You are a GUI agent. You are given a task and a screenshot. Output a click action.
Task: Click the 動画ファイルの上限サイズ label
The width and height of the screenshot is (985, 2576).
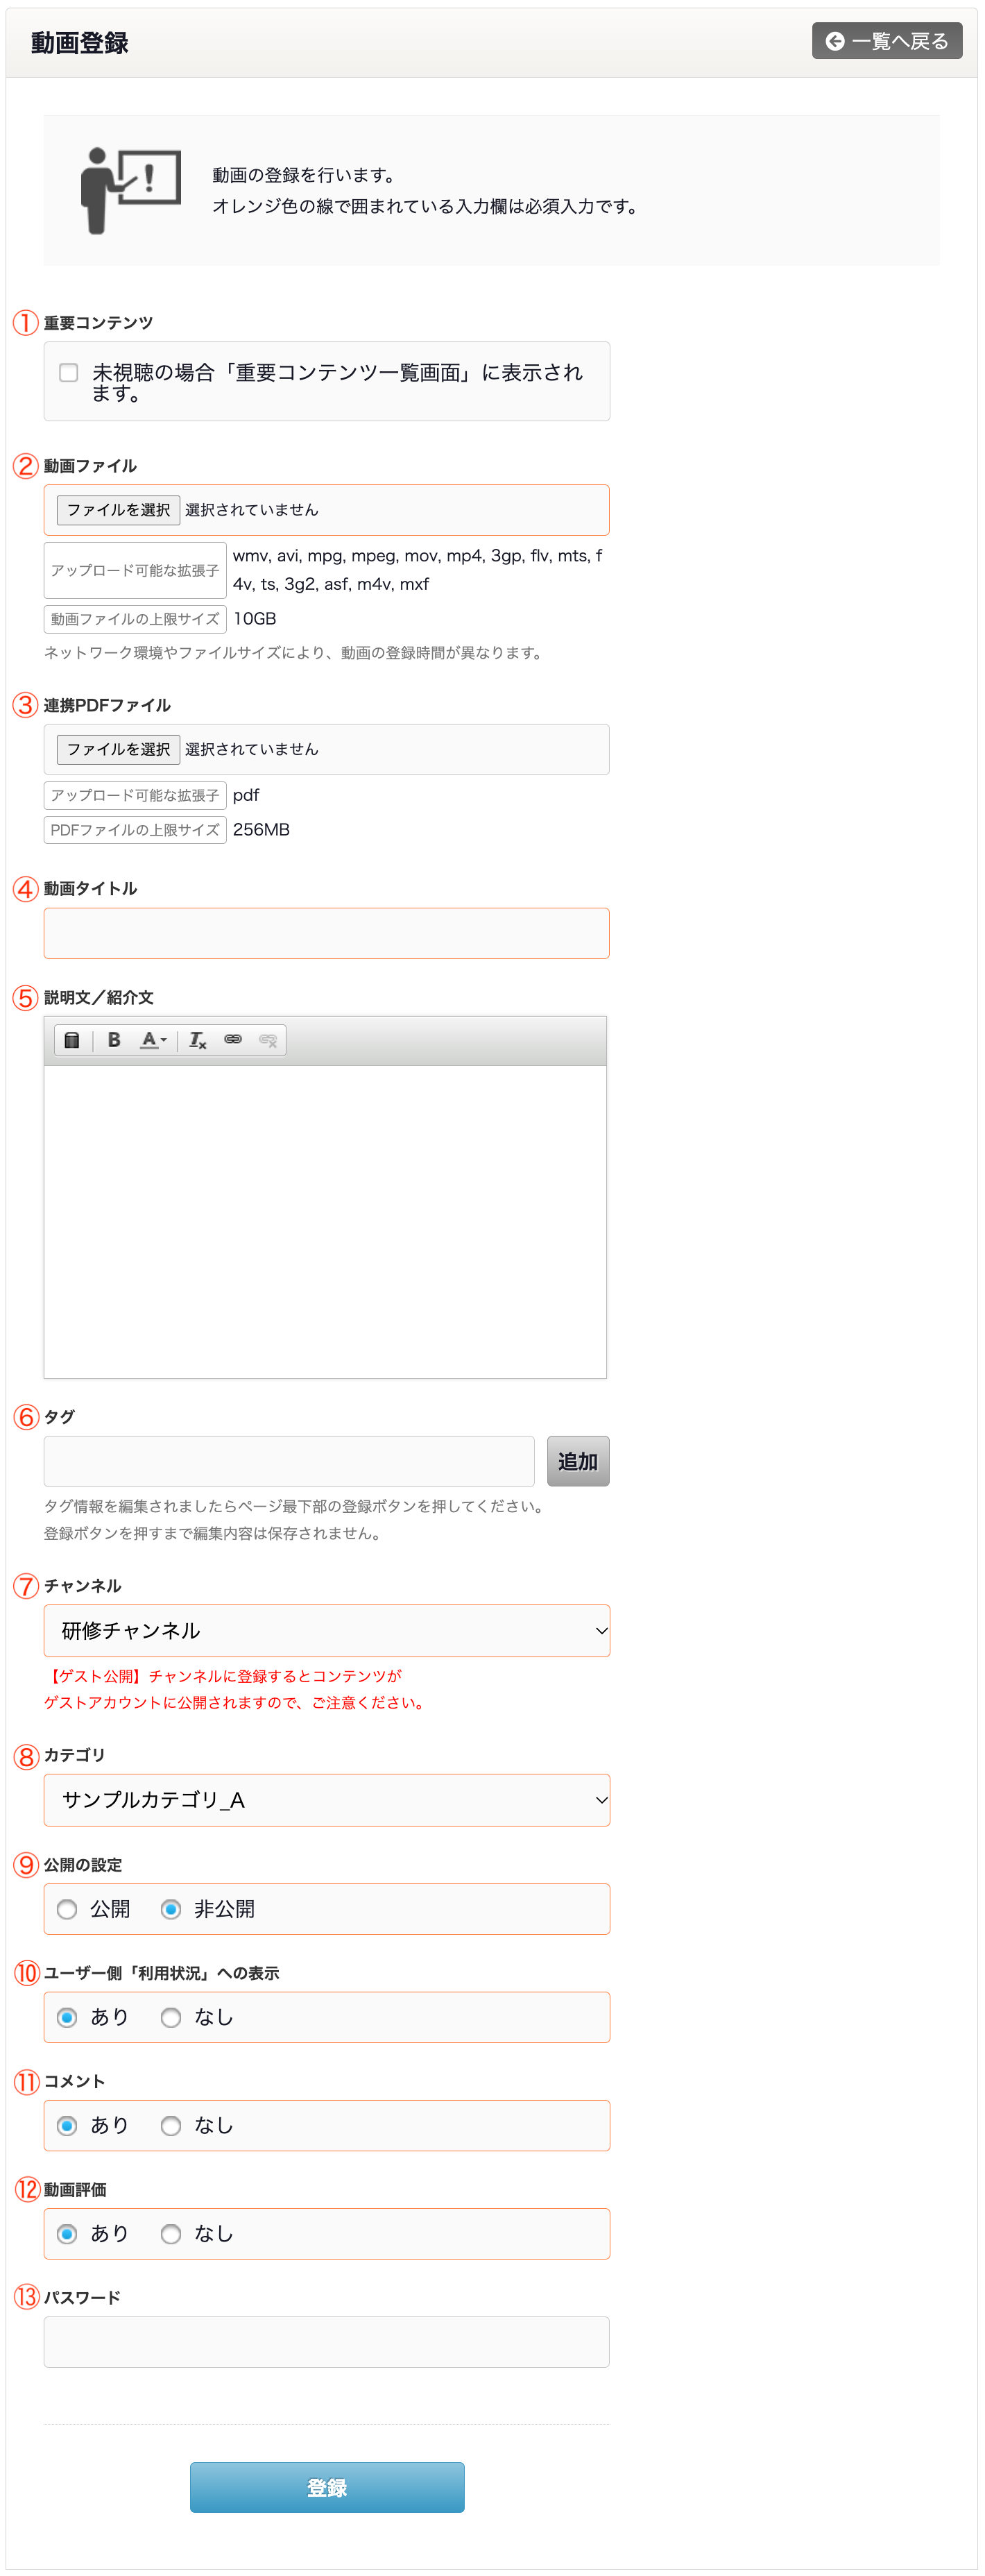(135, 619)
